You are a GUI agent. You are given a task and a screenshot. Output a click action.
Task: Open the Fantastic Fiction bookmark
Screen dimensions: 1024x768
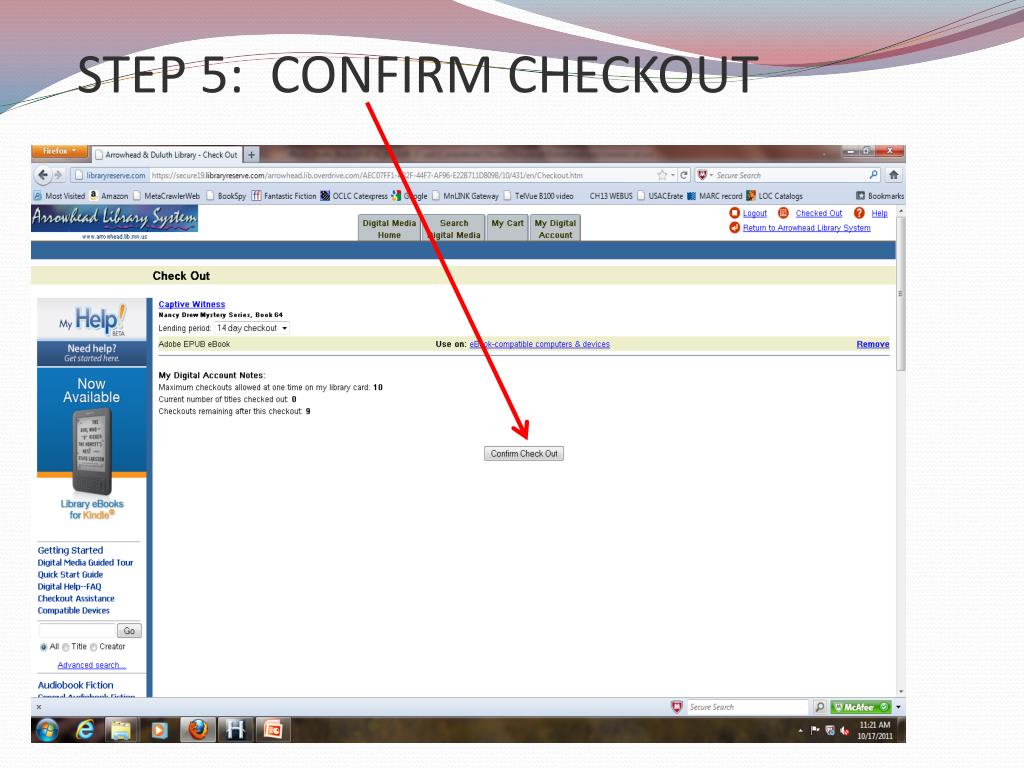(x=284, y=196)
